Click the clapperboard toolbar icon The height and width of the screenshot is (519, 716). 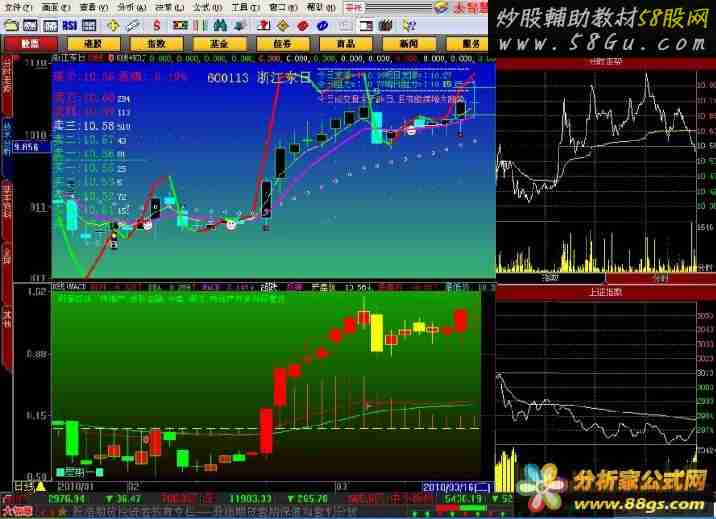coord(386,26)
